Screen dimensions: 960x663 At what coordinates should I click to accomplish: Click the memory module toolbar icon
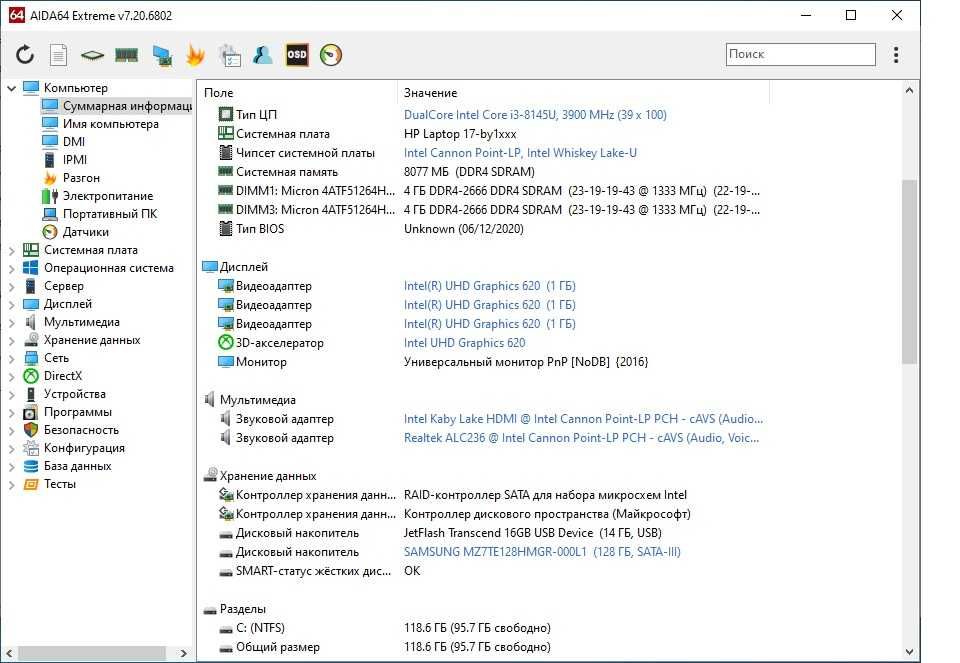(x=126, y=55)
